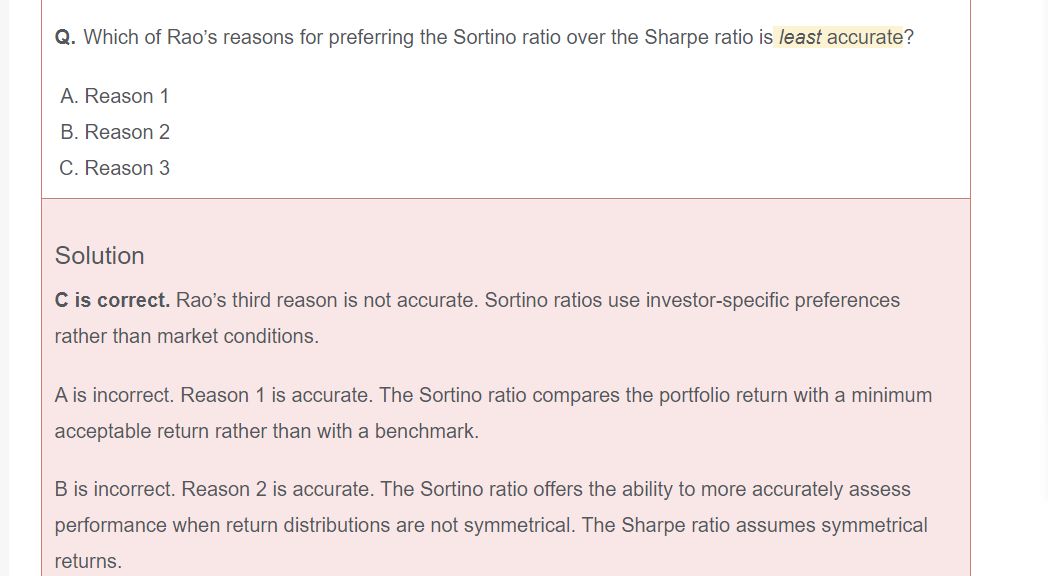Click the bold Q. question label

click(x=65, y=37)
